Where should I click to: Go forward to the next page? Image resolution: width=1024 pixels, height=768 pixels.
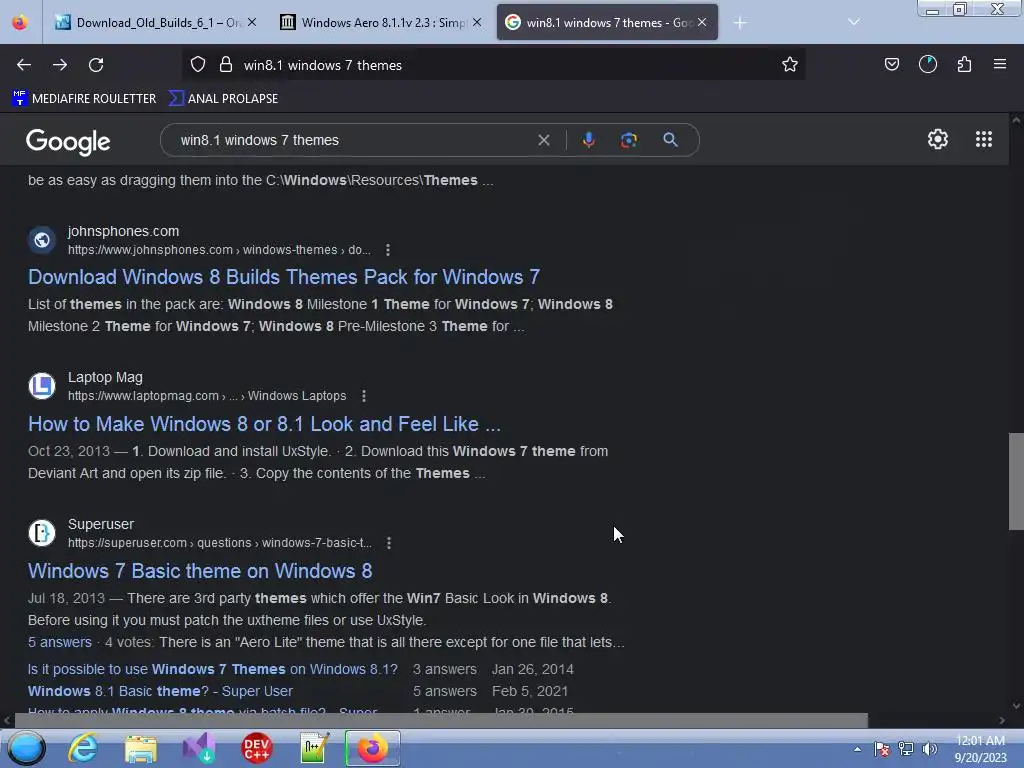pos(60,65)
